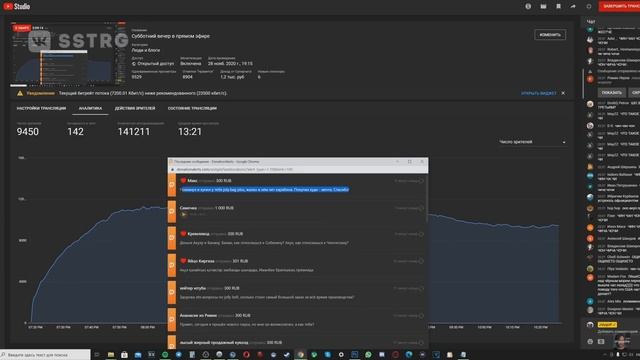Click the orange icon beside the Макс donation

tap(172, 184)
